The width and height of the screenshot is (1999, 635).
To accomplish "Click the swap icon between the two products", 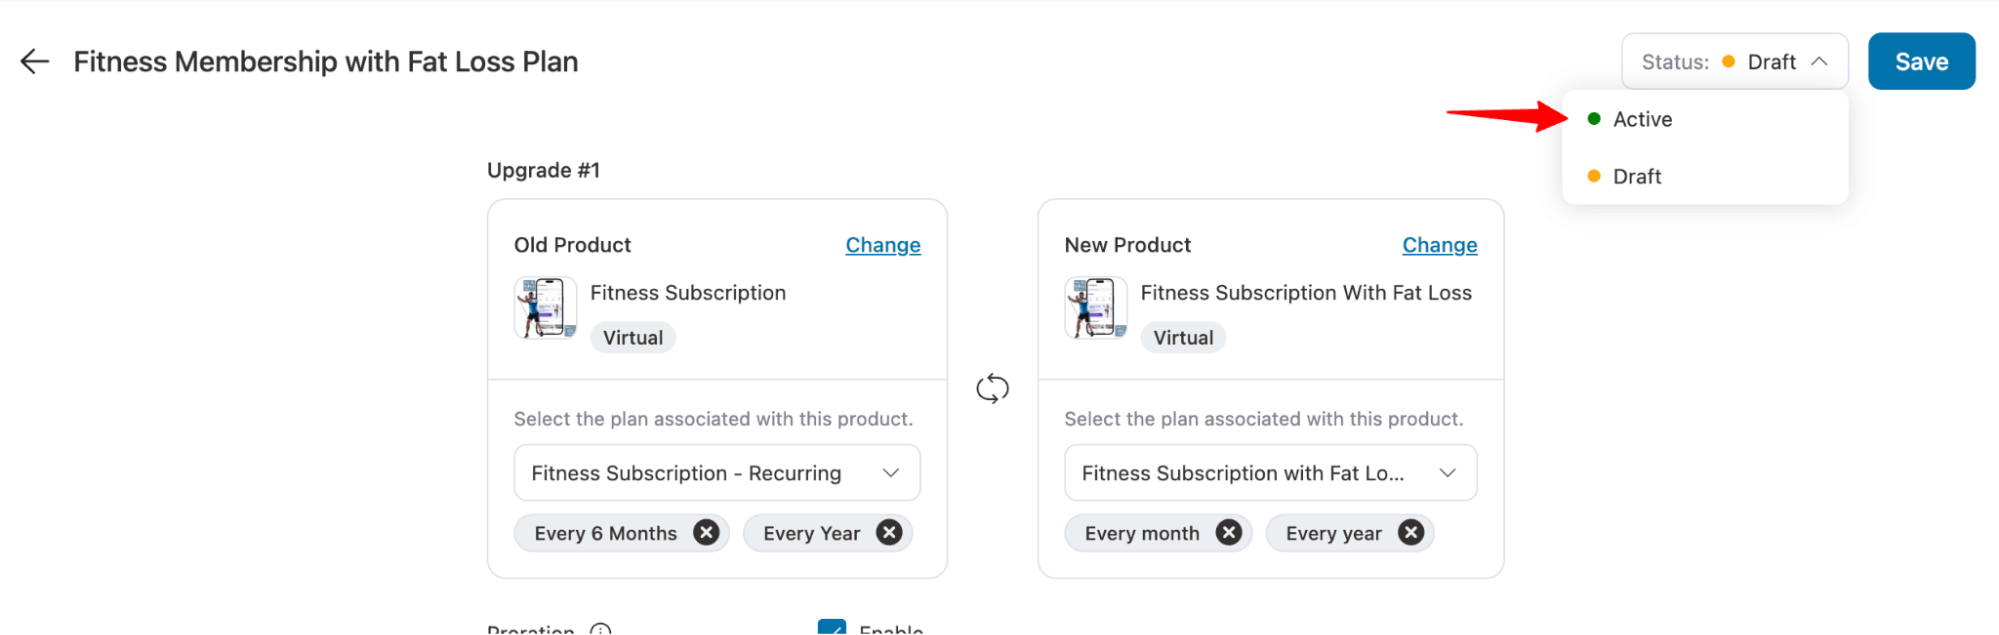I will pyautogui.click(x=993, y=388).
